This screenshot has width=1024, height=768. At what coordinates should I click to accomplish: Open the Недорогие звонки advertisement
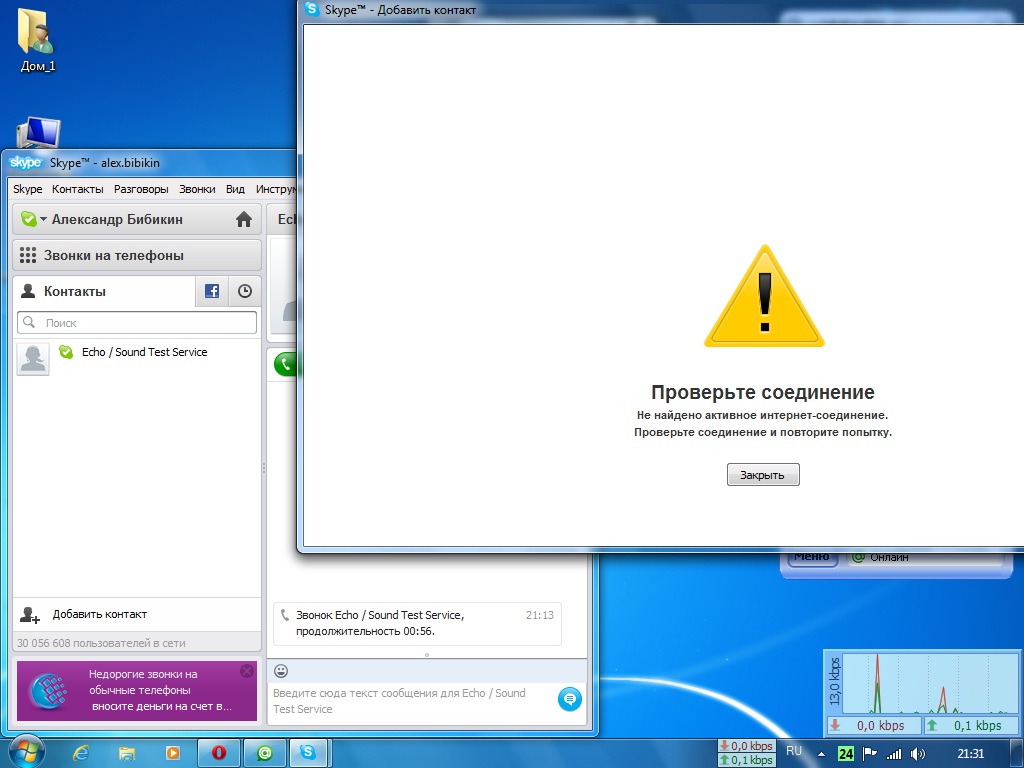tap(137, 691)
